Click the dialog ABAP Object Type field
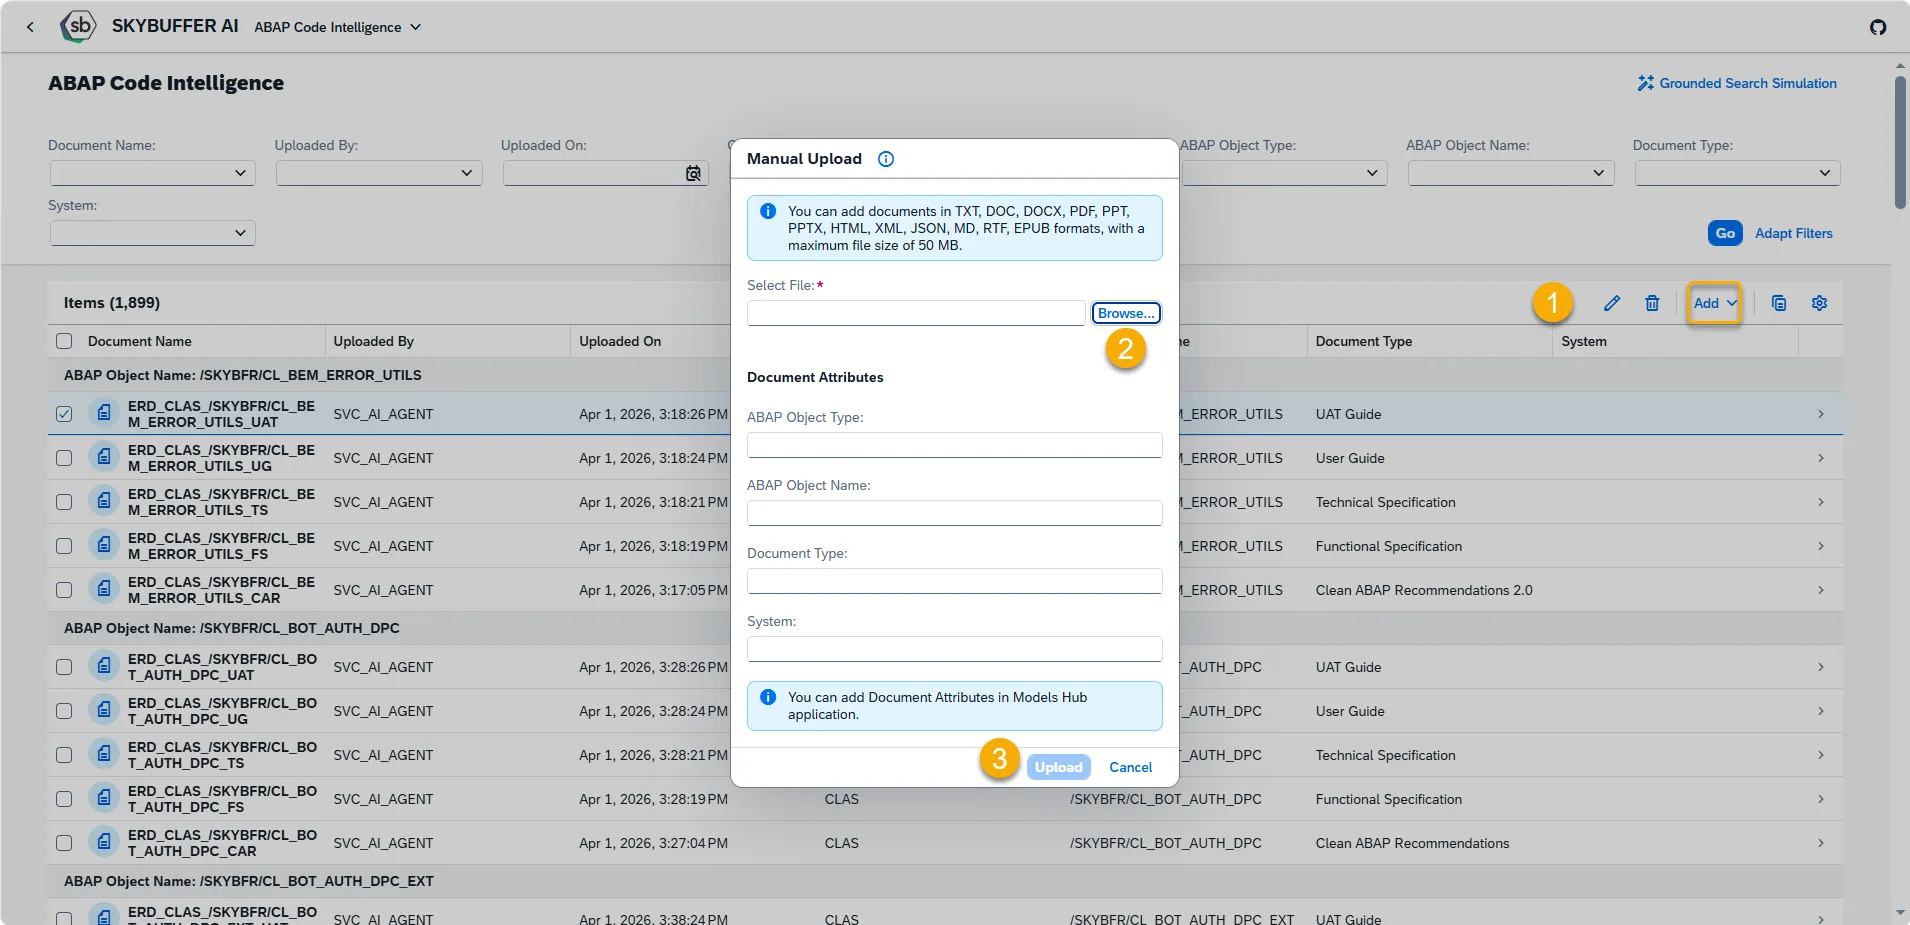Viewport: 1910px width, 925px height. point(954,445)
